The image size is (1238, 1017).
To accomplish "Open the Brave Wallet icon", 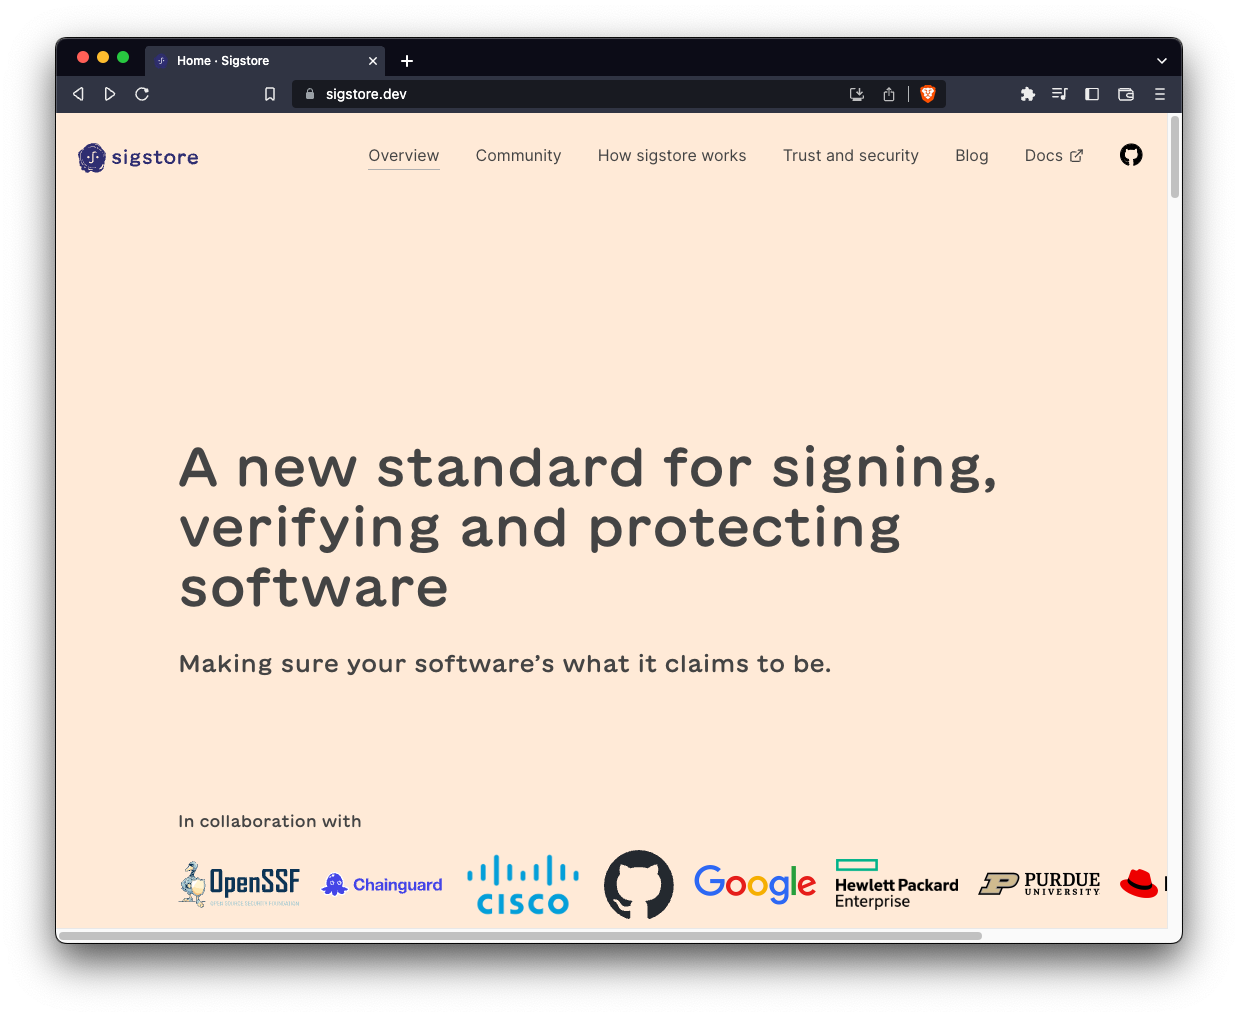I will coord(1126,94).
